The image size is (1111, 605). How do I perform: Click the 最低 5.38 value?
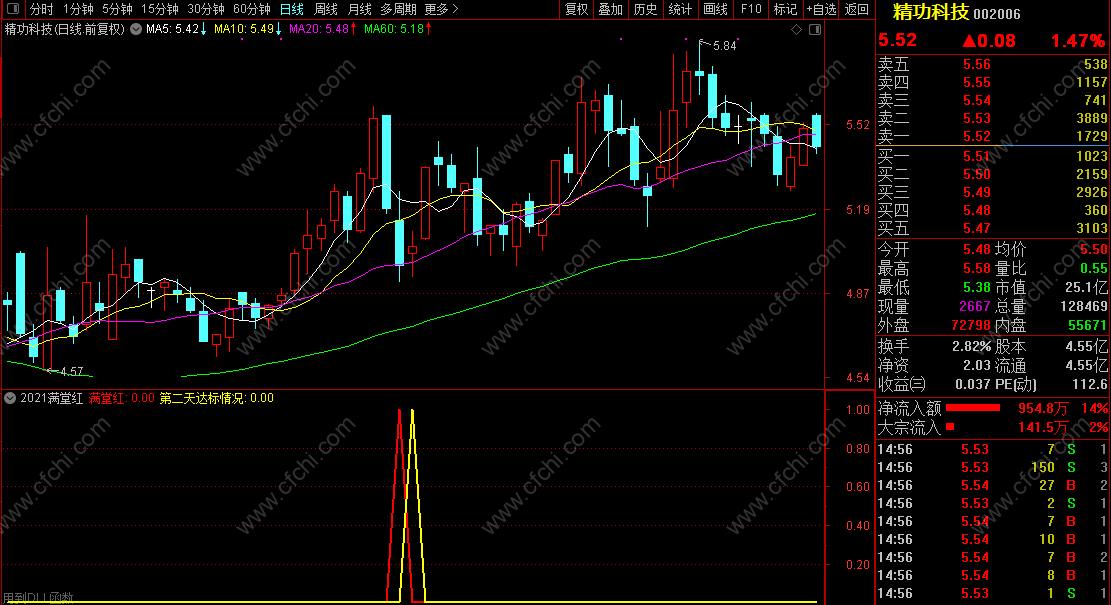(976, 288)
